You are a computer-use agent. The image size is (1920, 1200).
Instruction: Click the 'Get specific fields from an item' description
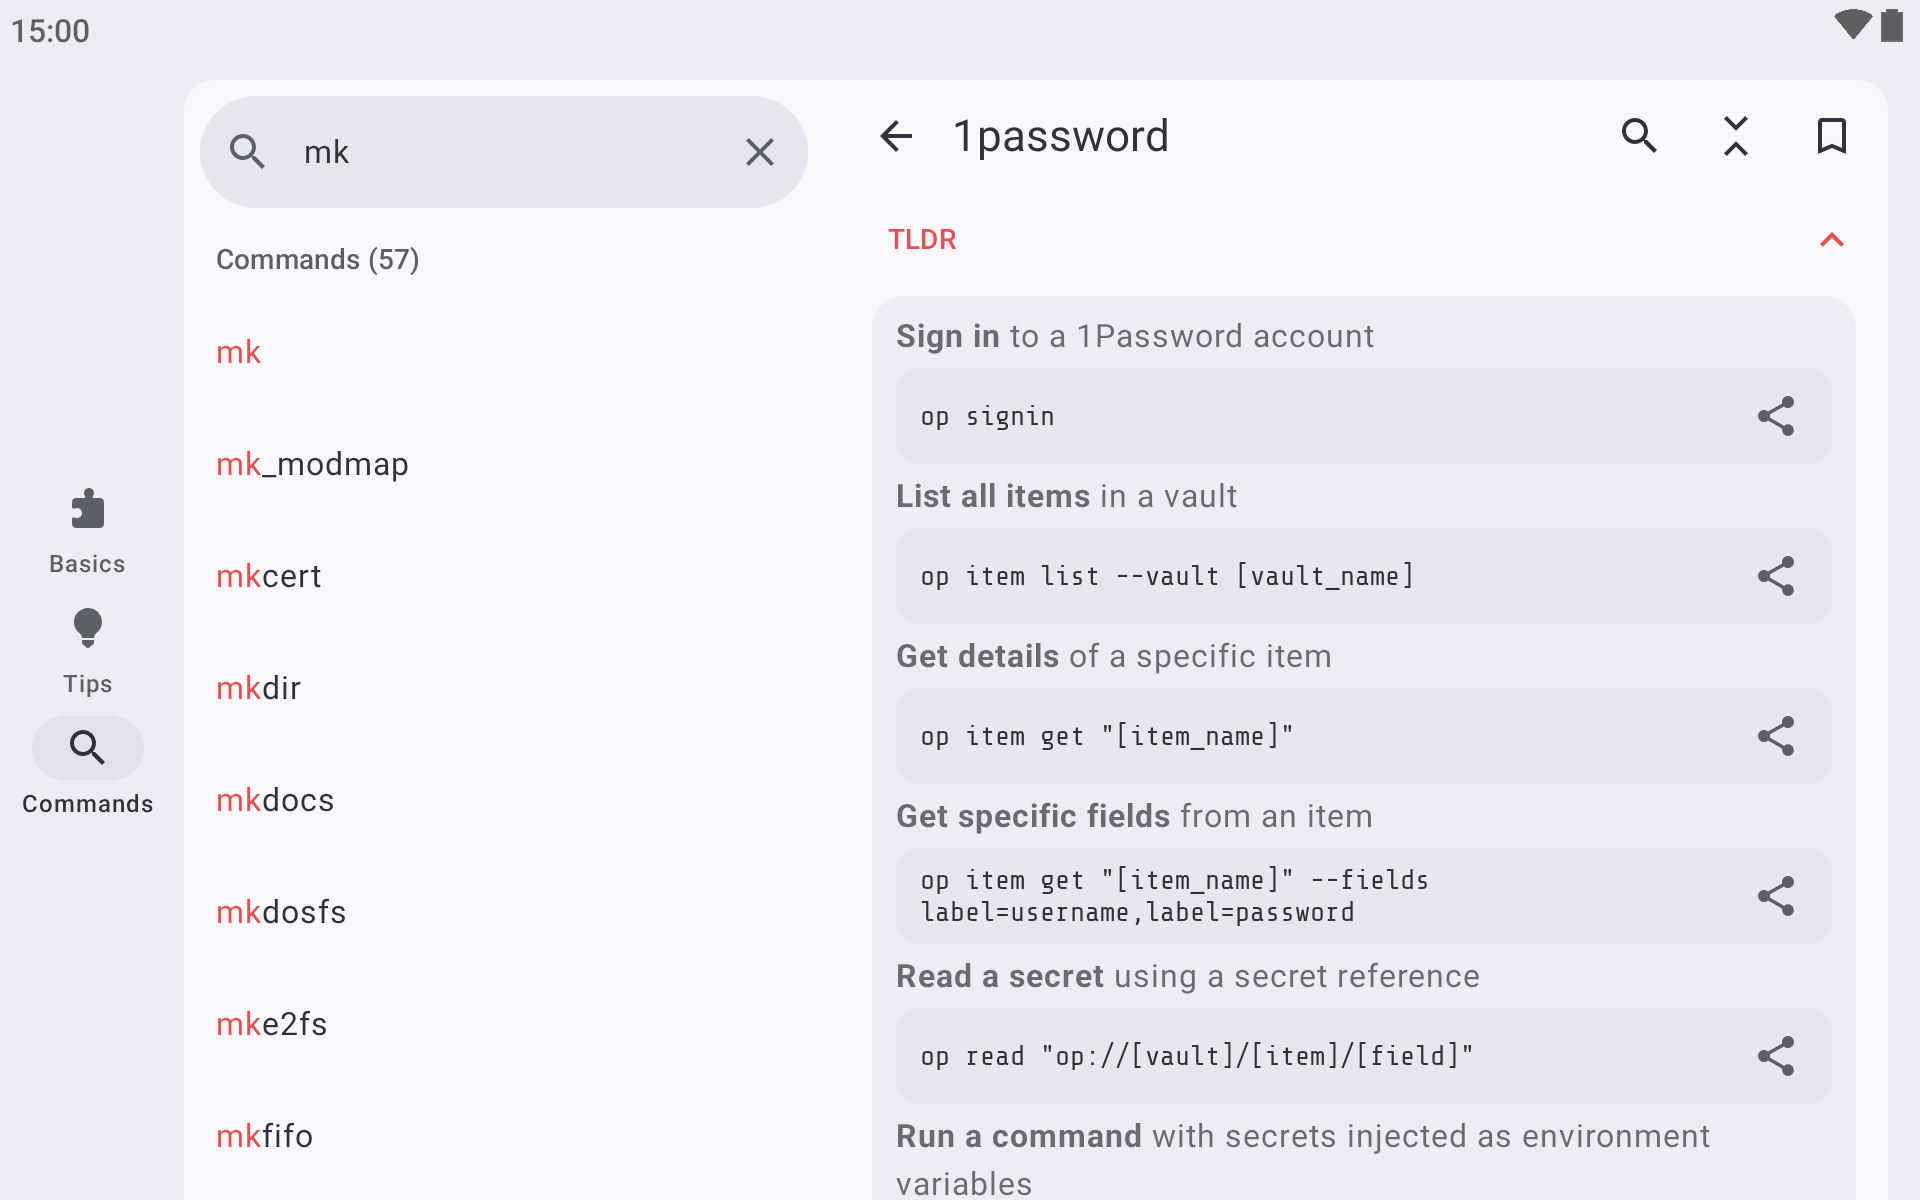tap(1134, 816)
